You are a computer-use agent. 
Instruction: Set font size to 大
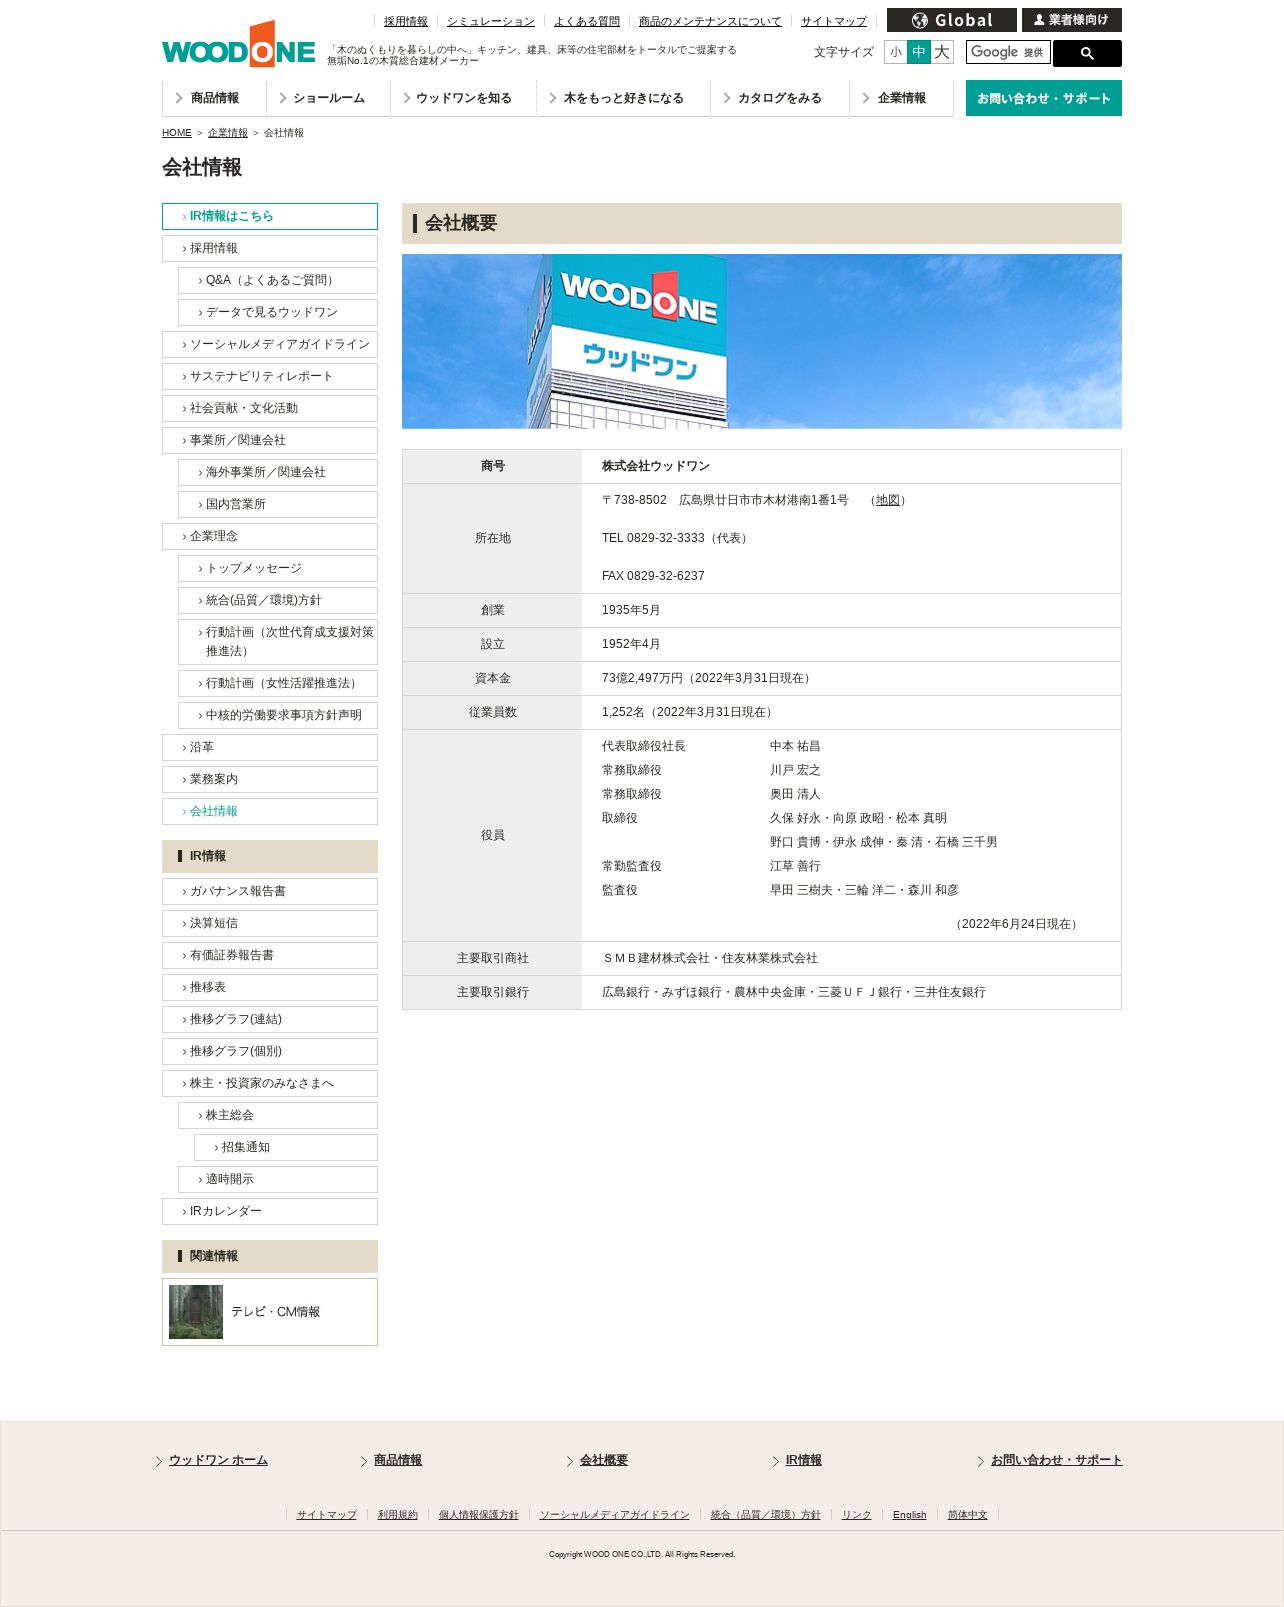942,52
